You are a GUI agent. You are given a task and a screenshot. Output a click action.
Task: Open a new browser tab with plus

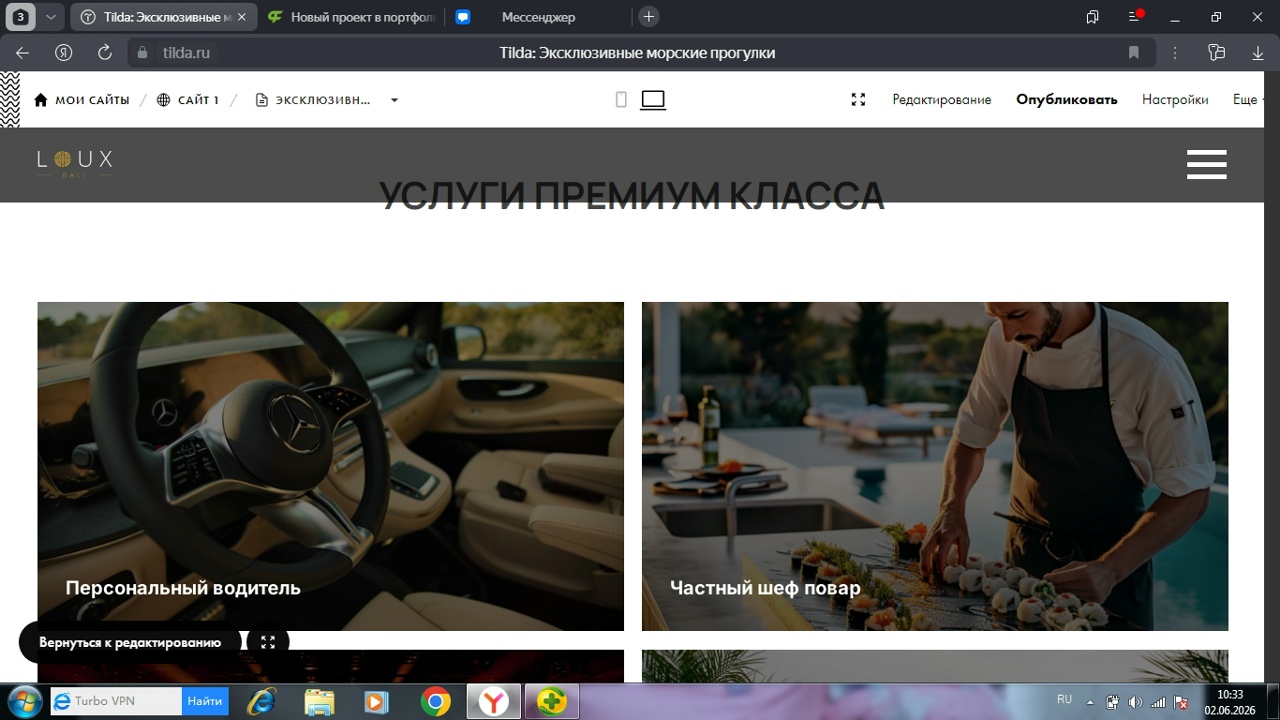[649, 17]
